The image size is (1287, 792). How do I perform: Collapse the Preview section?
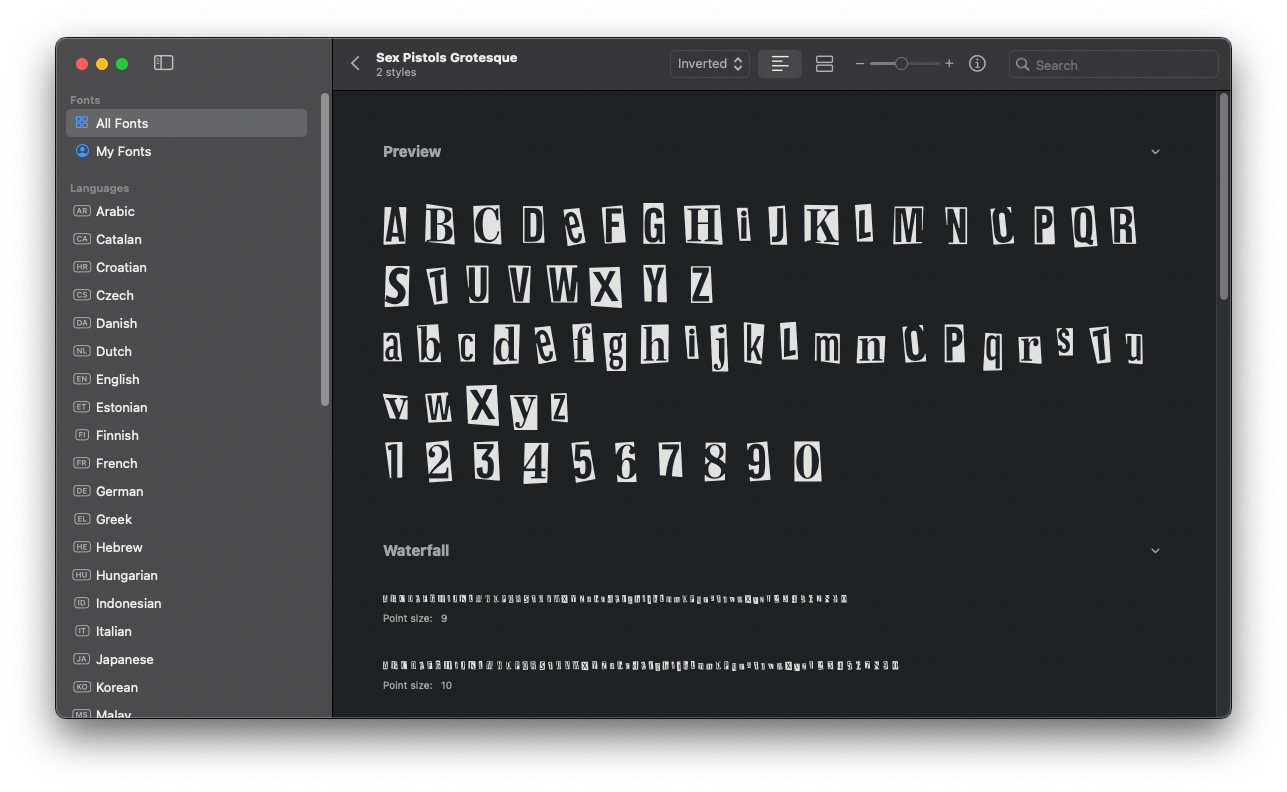pos(1155,152)
